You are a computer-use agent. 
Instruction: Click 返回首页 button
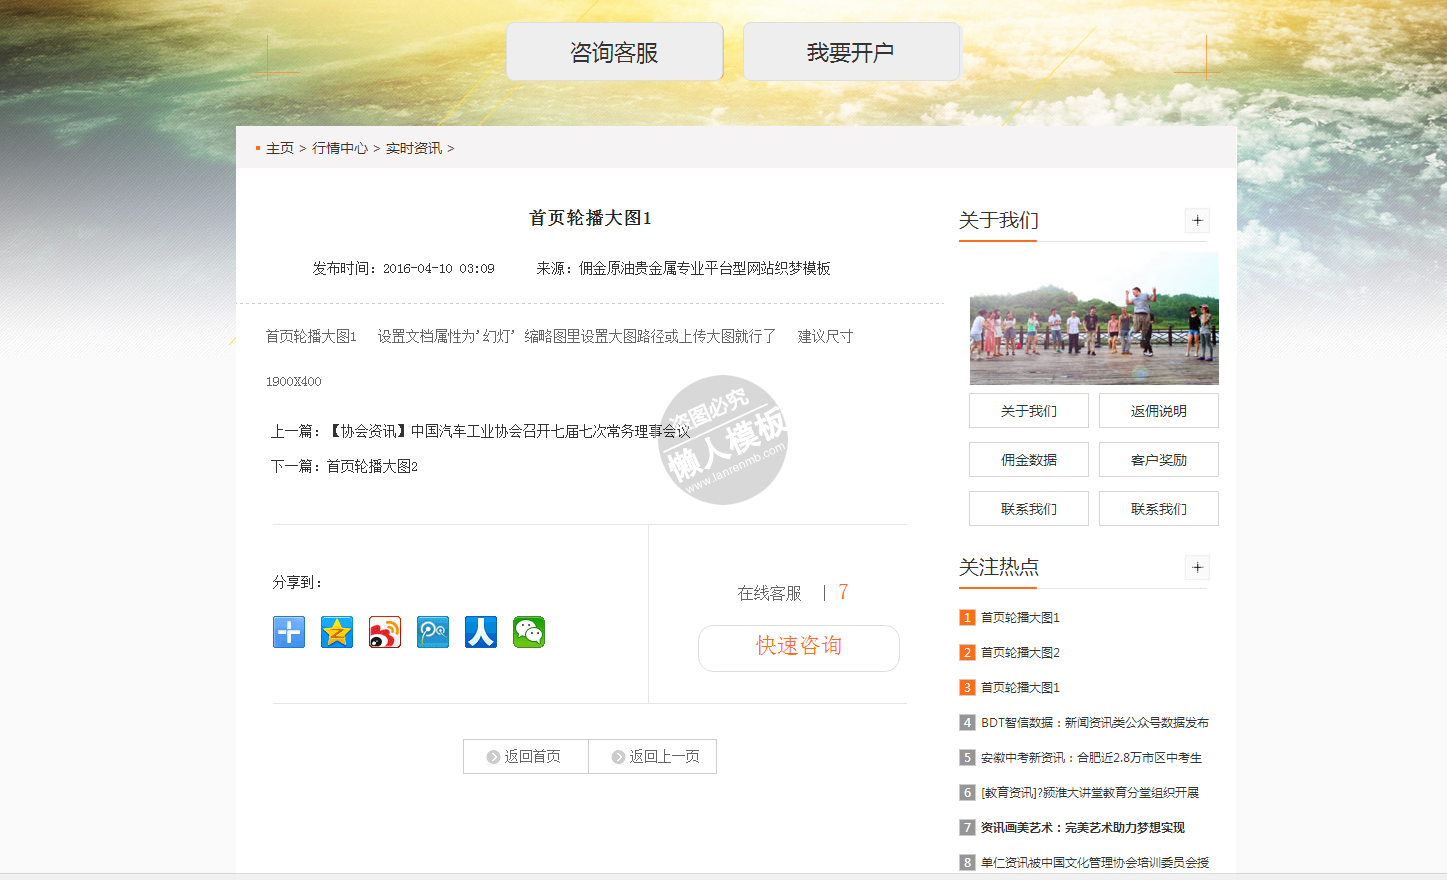[526, 757]
